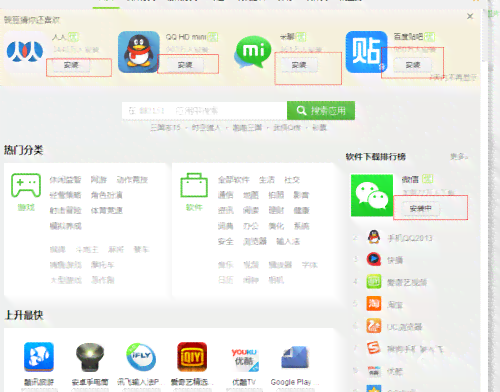The image size is (500, 392).
Task: Click the 三国志15 hot search term
Action: 165,128
